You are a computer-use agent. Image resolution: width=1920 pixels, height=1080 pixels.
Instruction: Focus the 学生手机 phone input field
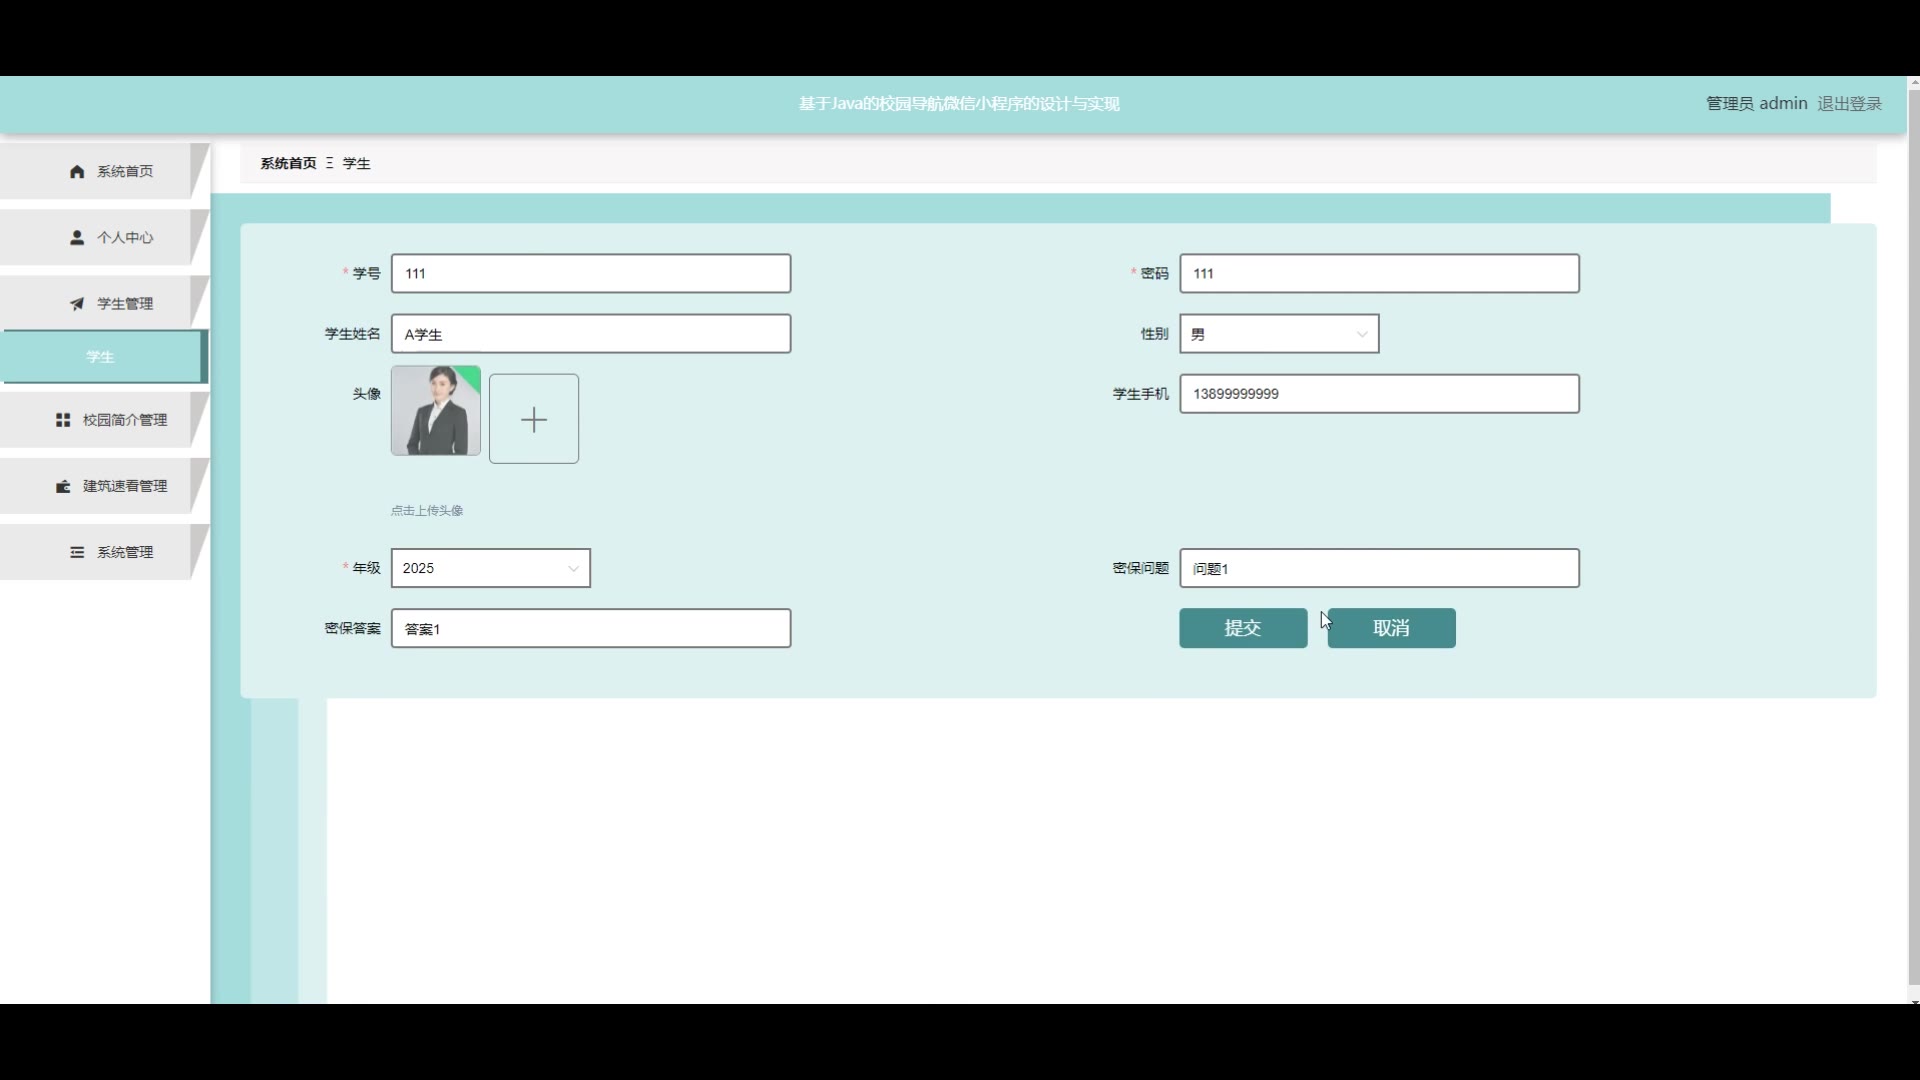(x=1379, y=394)
